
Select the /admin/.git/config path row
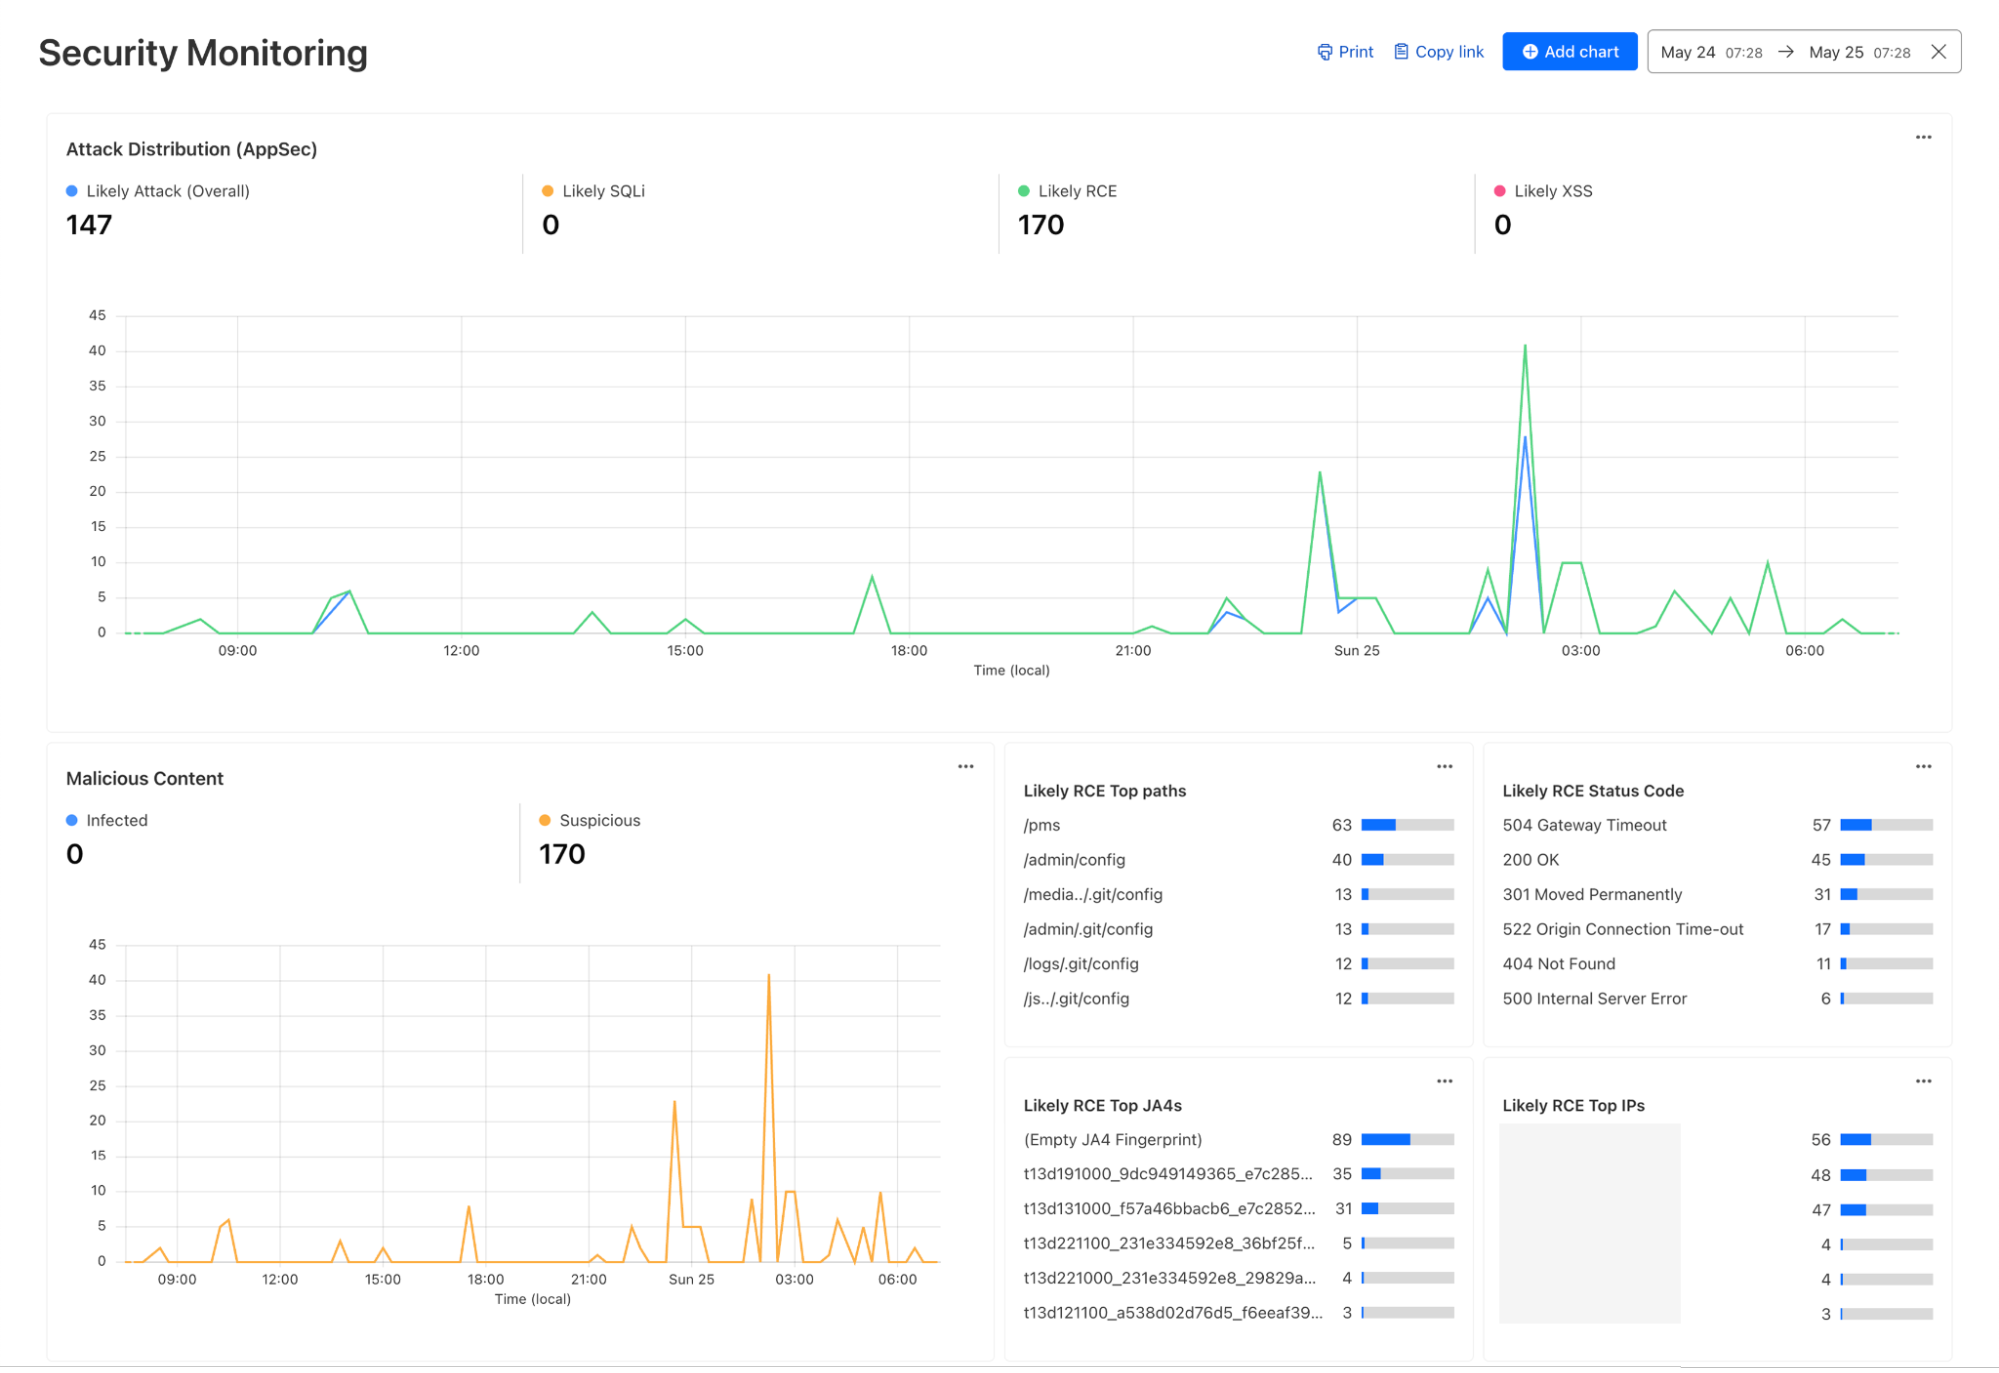click(1238, 929)
